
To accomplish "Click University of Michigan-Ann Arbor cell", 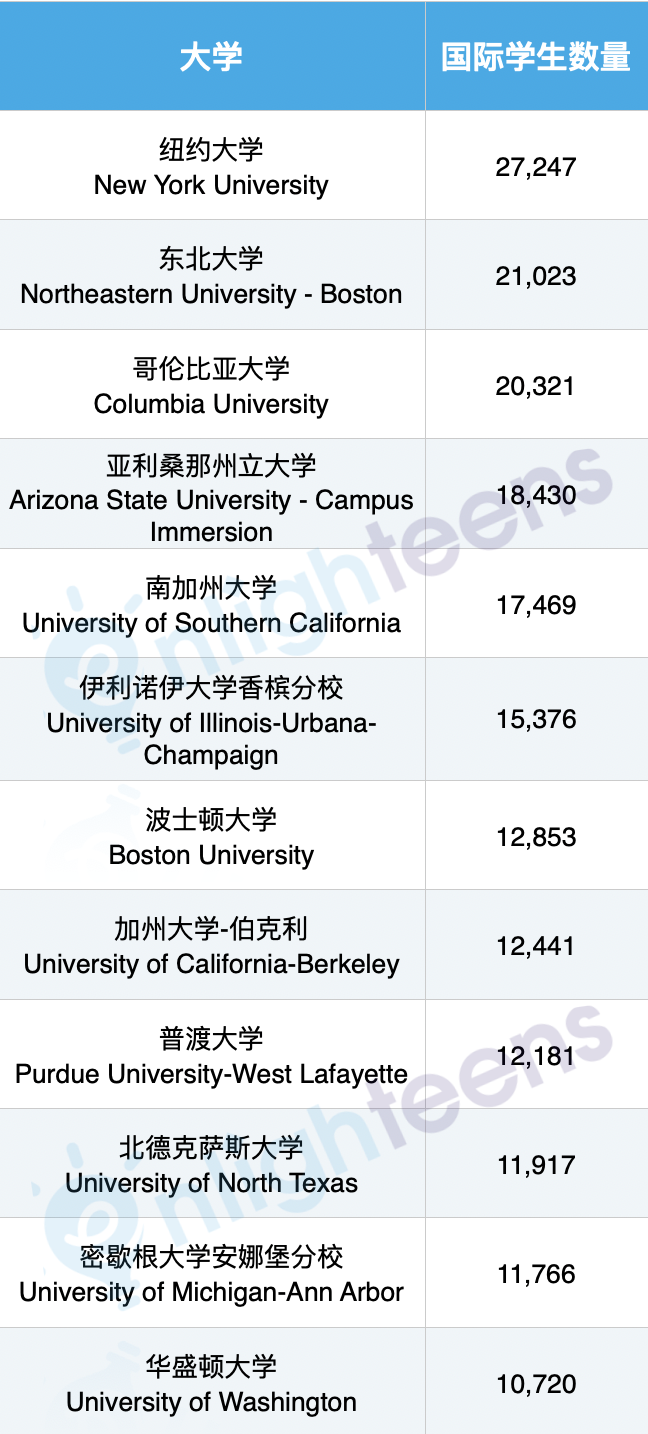I will [x=212, y=1273].
